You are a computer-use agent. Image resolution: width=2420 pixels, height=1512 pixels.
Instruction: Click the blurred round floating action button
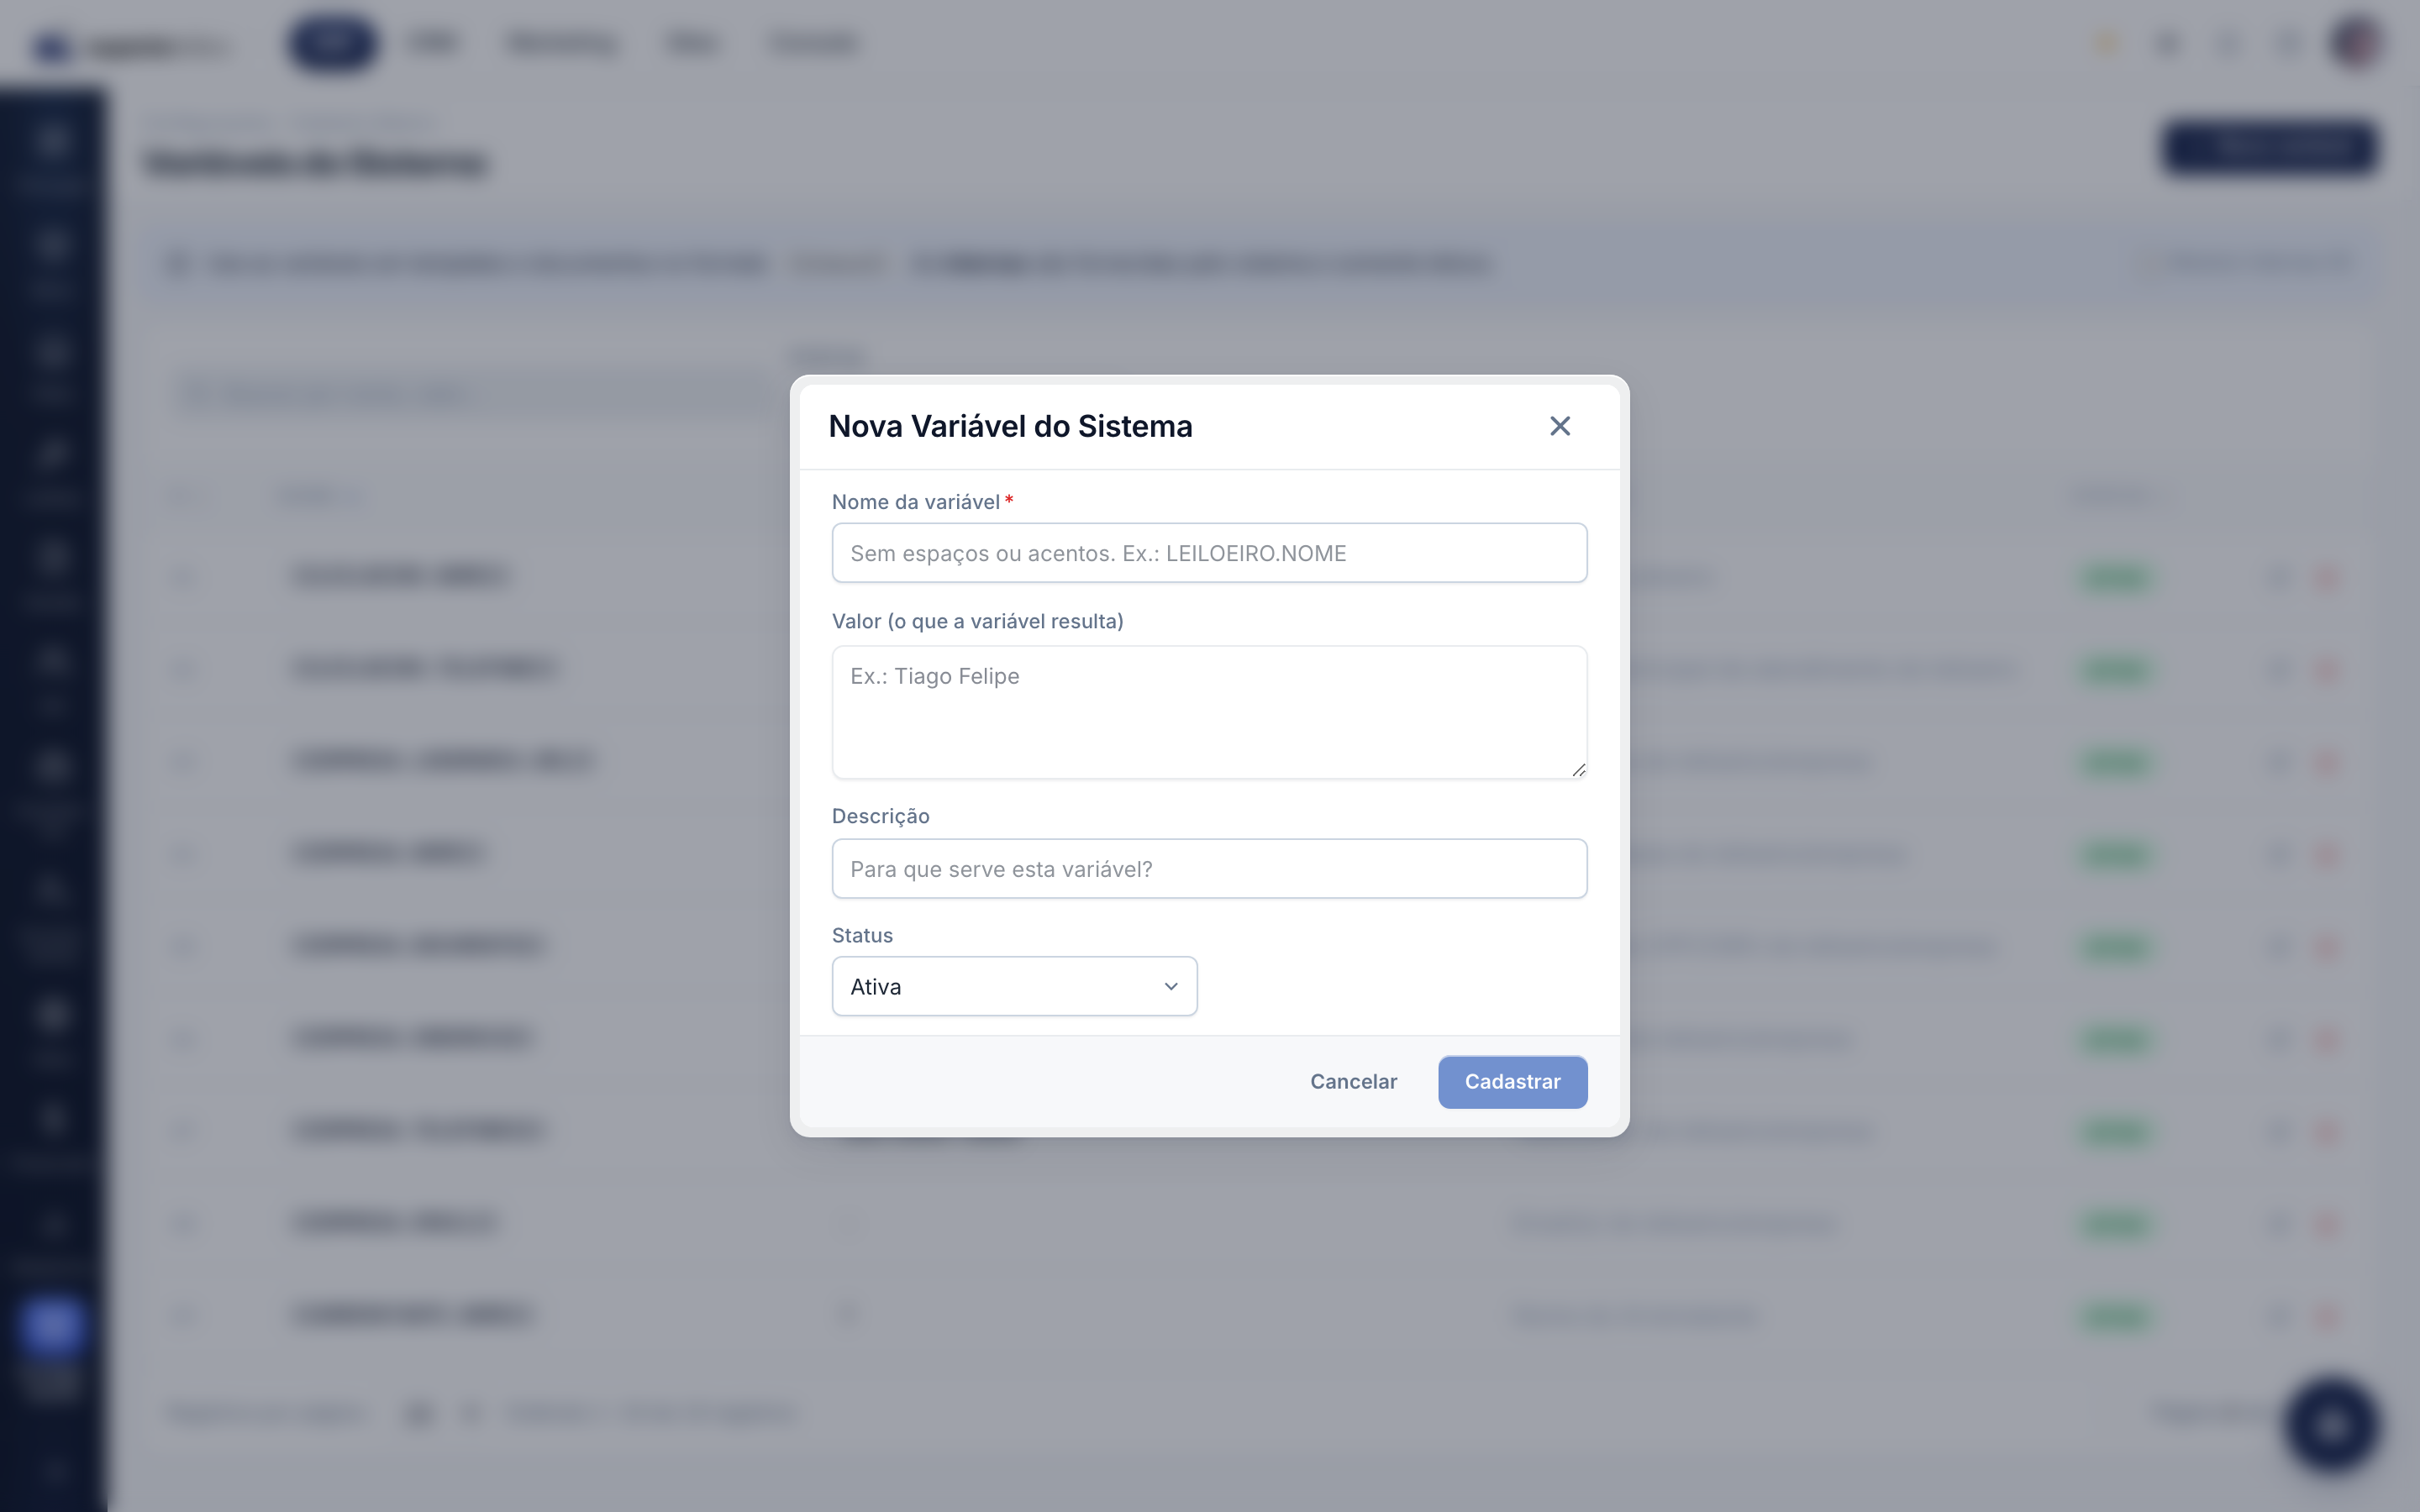coord(2331,1425)
